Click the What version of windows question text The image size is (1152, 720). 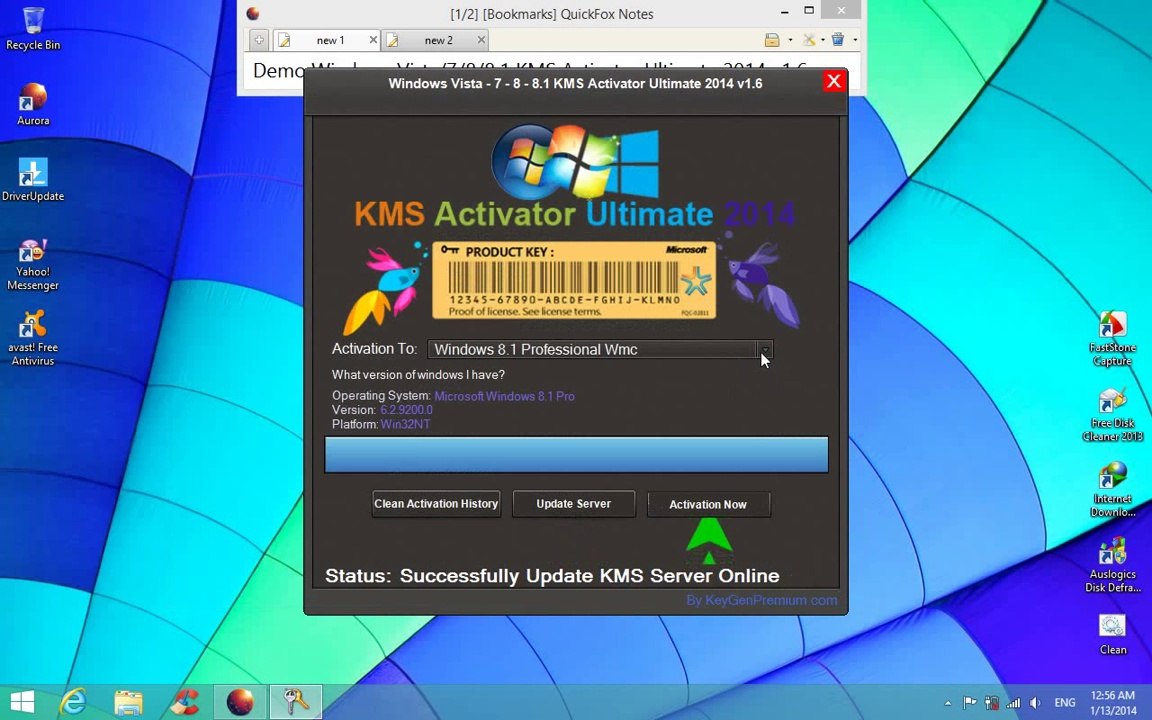click(x=418, y=375)
